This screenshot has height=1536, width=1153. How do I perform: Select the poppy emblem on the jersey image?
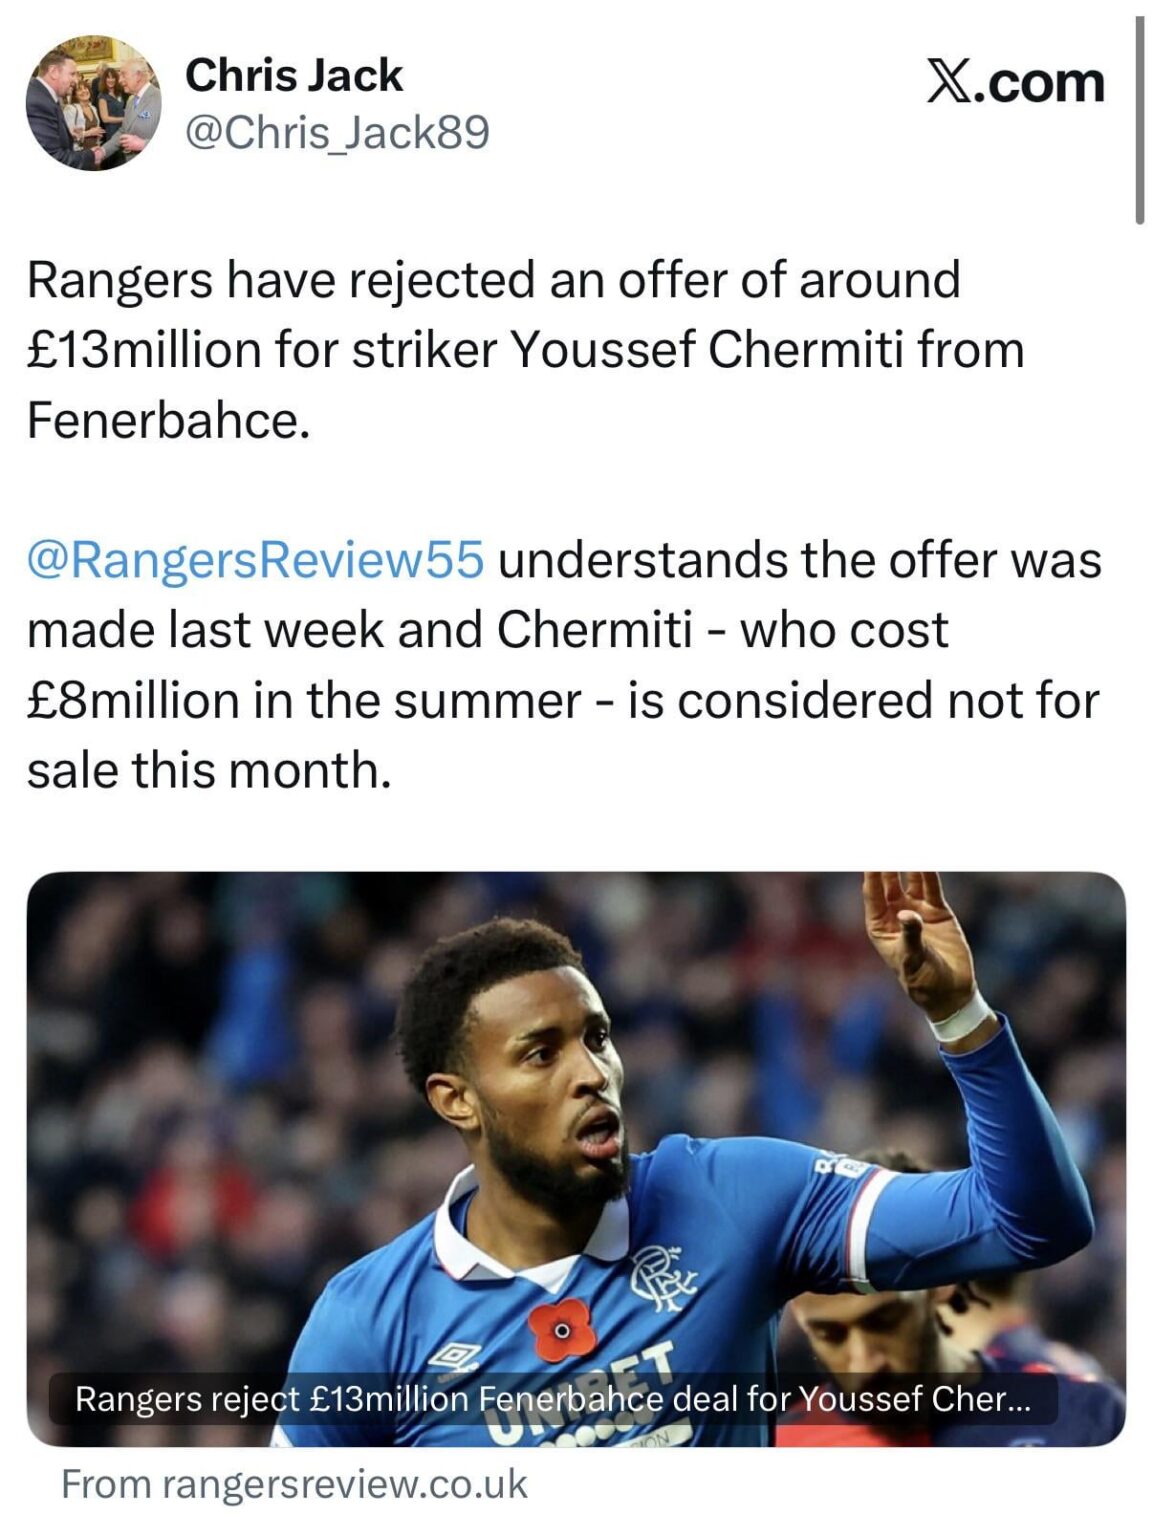click(560, 1331)
